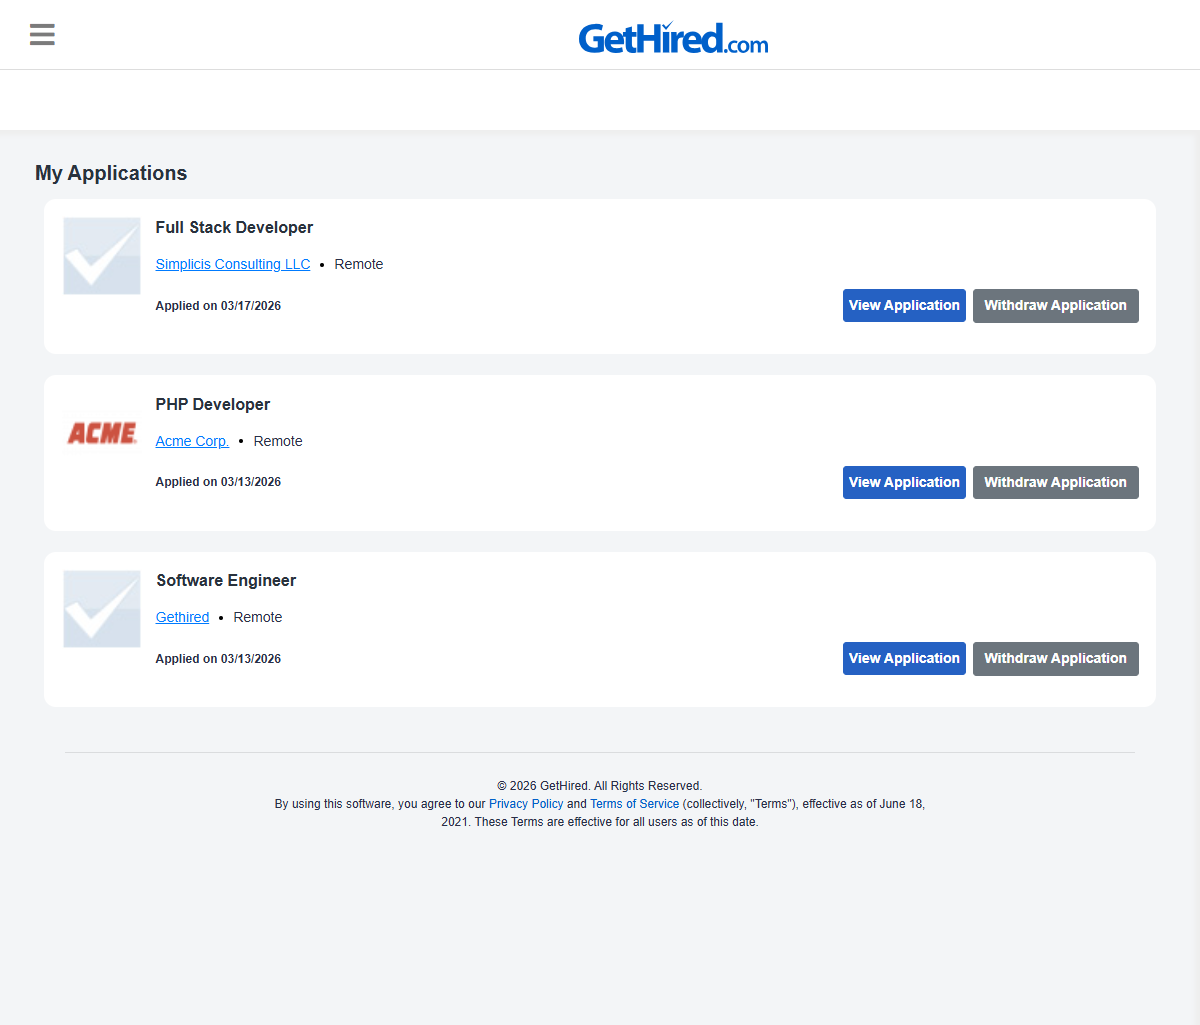
Task: View the Software Engineer application
Action: [x=904, y=658]
